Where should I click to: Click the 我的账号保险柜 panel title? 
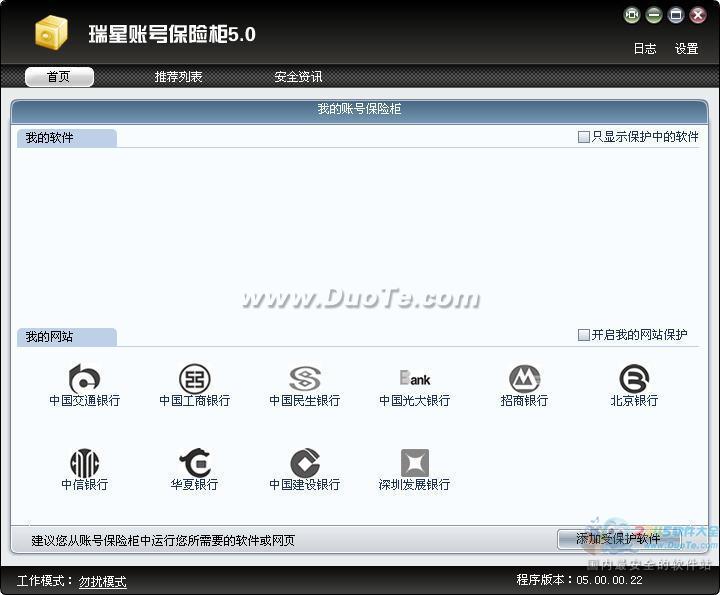[x=359, y=109]
